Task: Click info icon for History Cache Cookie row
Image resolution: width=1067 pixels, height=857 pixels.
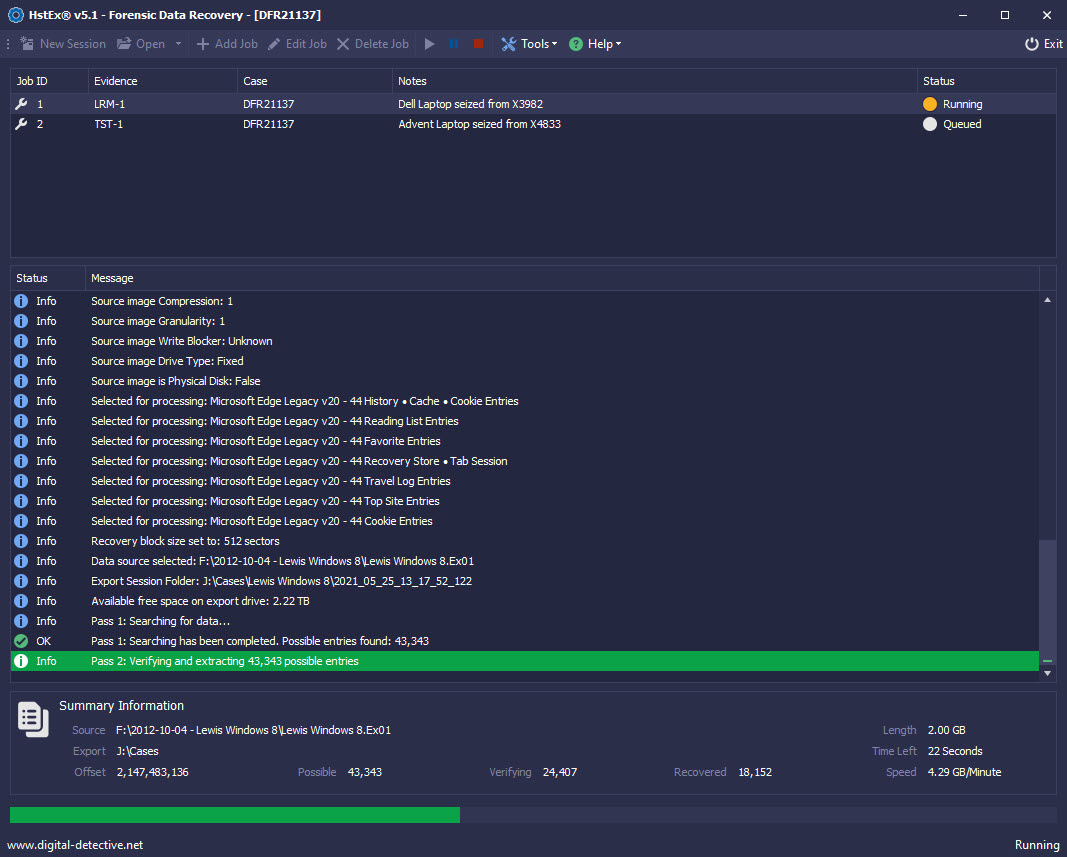Action: click(x=21, y=401)
